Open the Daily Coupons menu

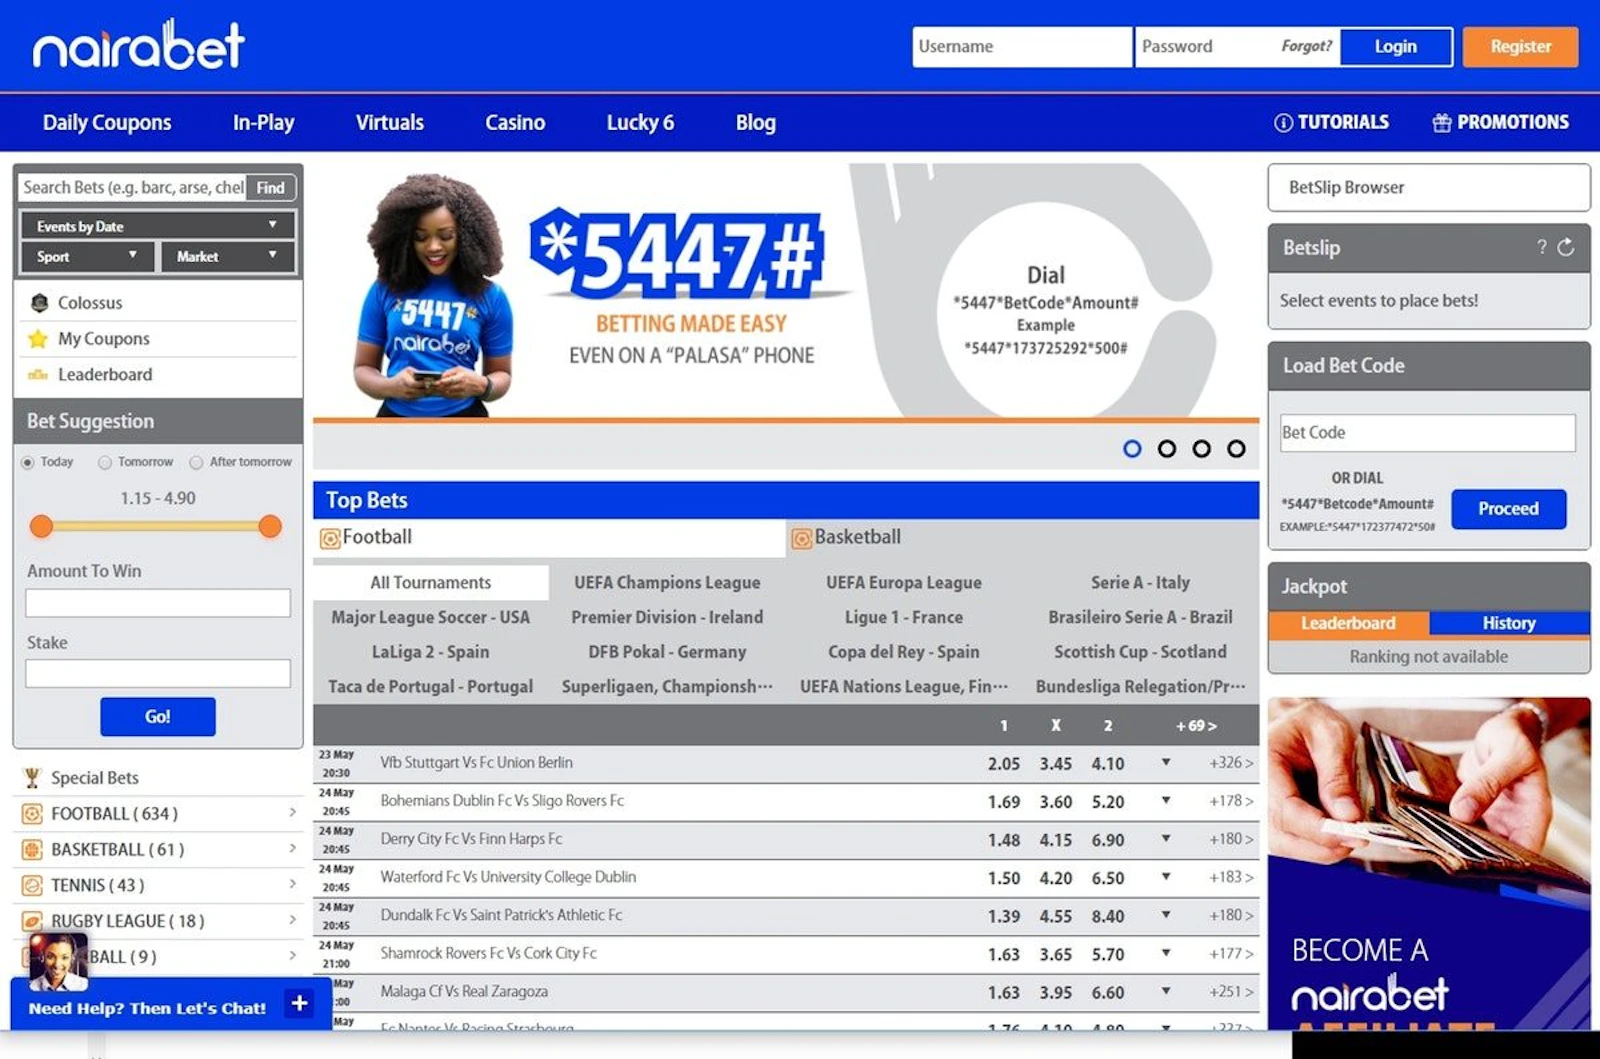tap(107, 122)
